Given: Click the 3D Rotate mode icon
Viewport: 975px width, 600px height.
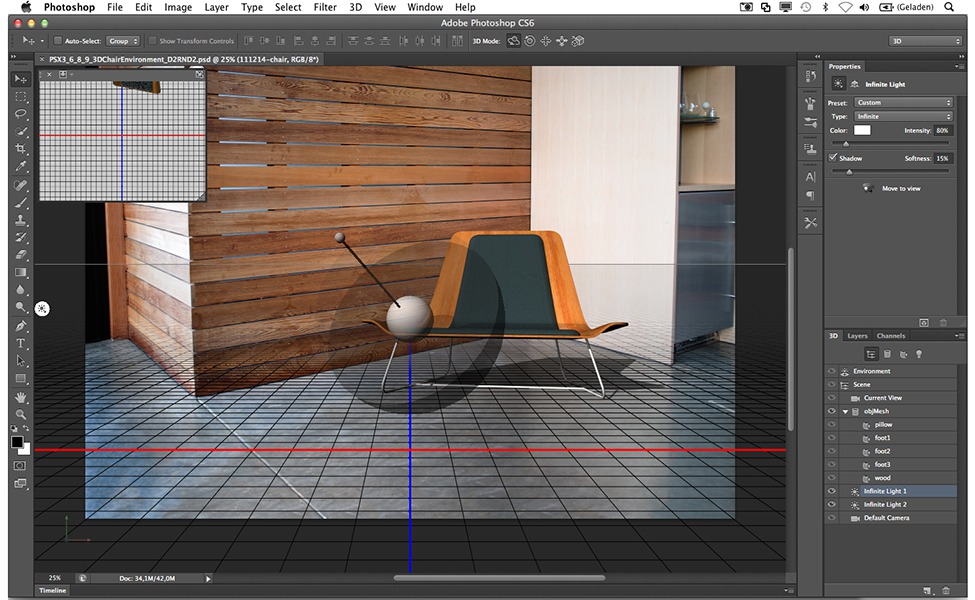Looking at the screenshot, I should point(513,41).
